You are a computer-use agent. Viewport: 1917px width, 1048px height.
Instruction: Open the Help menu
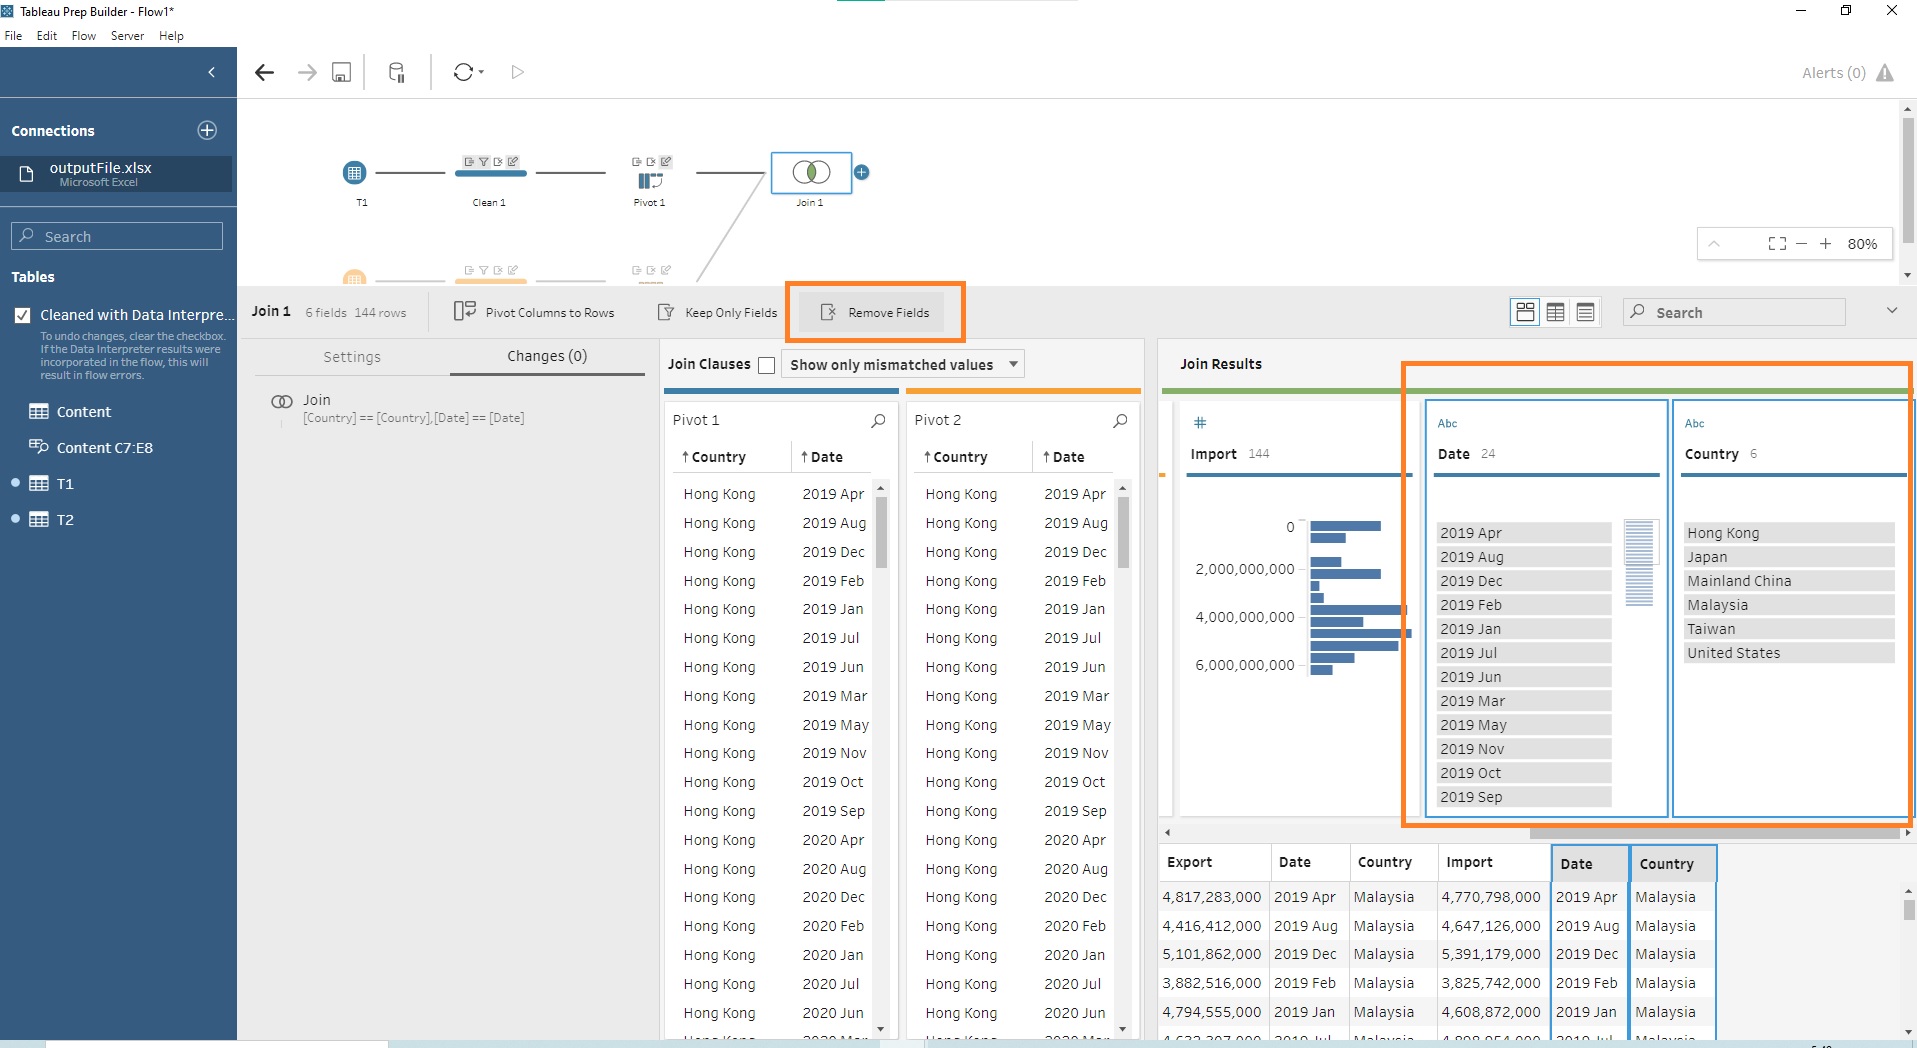point(171,36)
